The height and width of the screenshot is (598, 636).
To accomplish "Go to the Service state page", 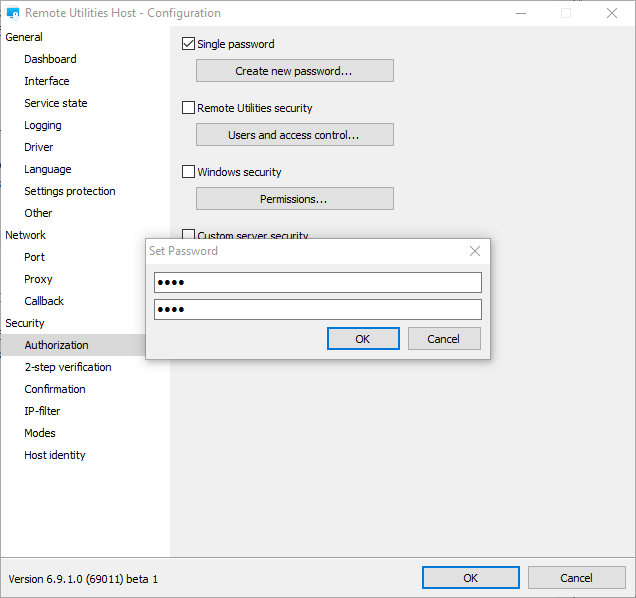I will point(56,103).
